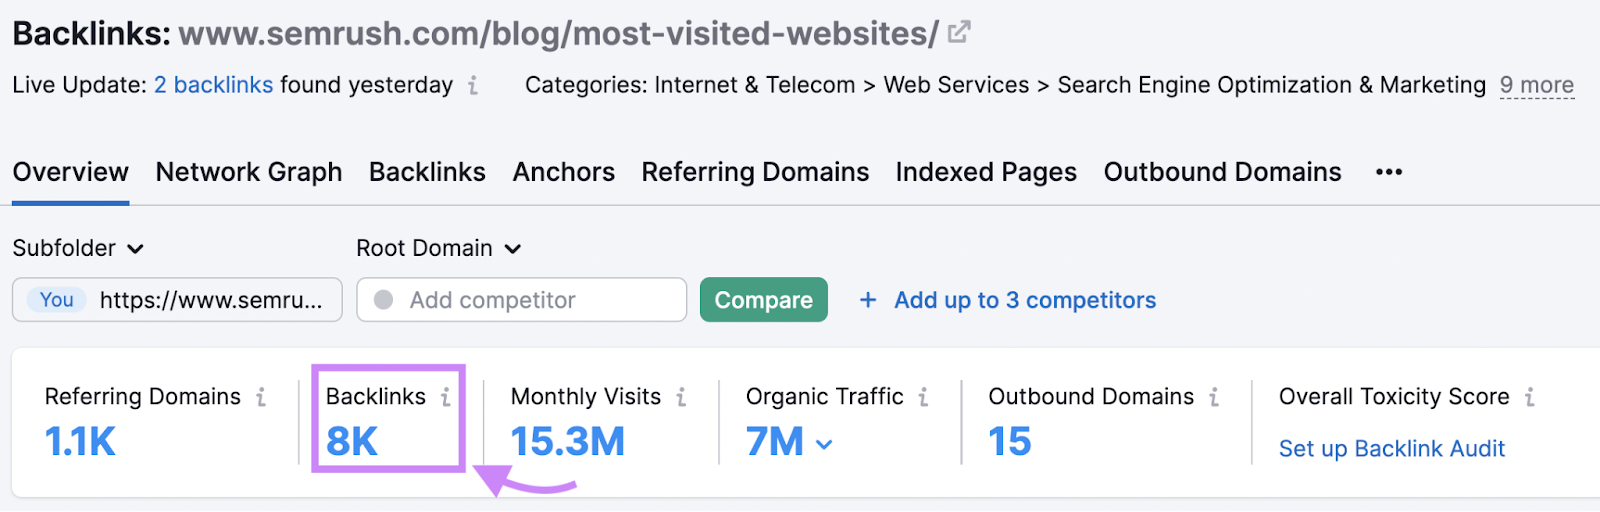Show the 9 more categories

1536,86
